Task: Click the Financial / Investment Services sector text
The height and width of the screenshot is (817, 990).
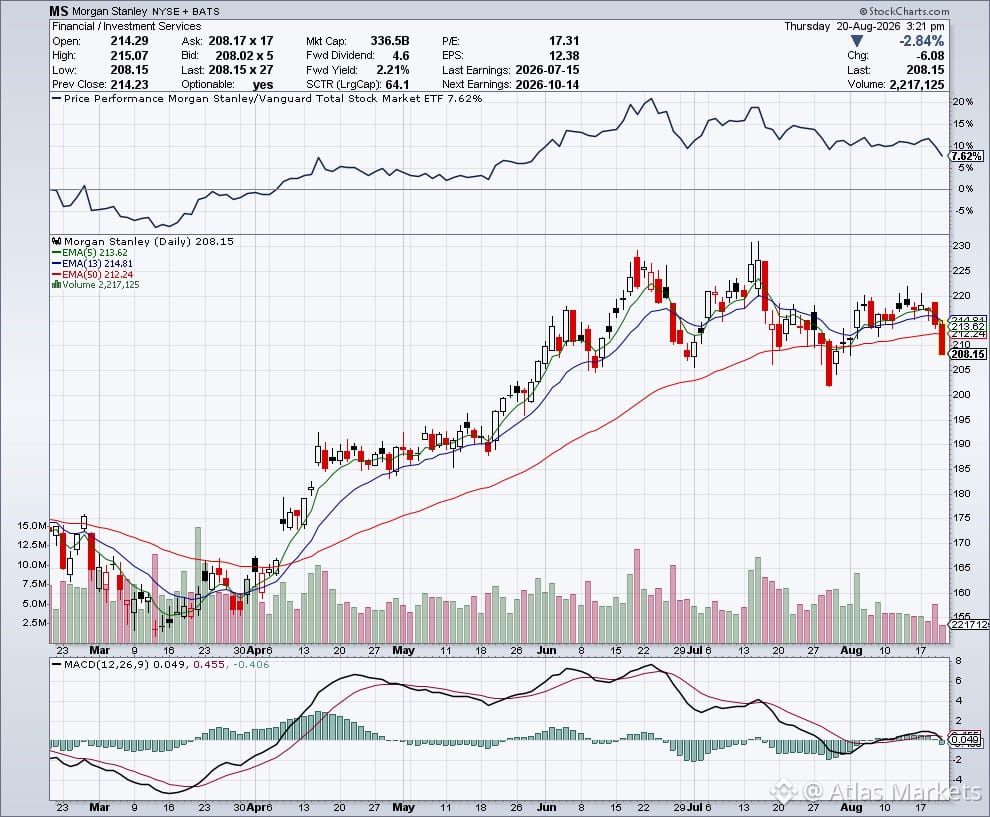Action: [126, 26]
